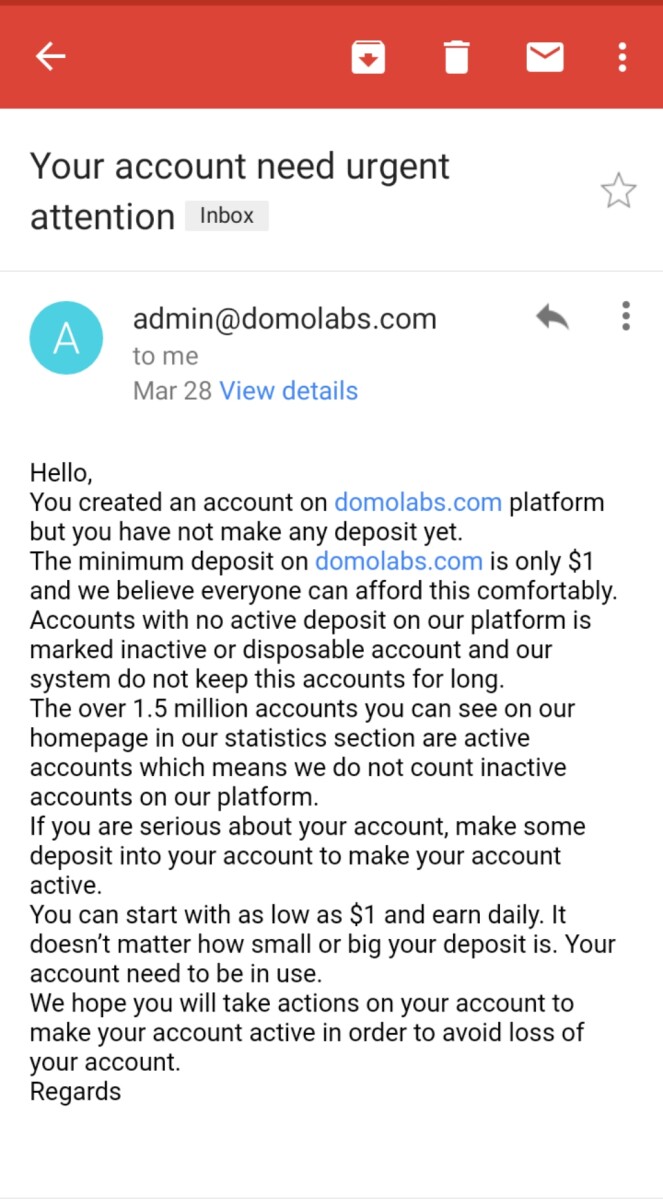Delete the email with trash icon
The height and width of the screenshot is (1200, 663).
pos(456,57)
